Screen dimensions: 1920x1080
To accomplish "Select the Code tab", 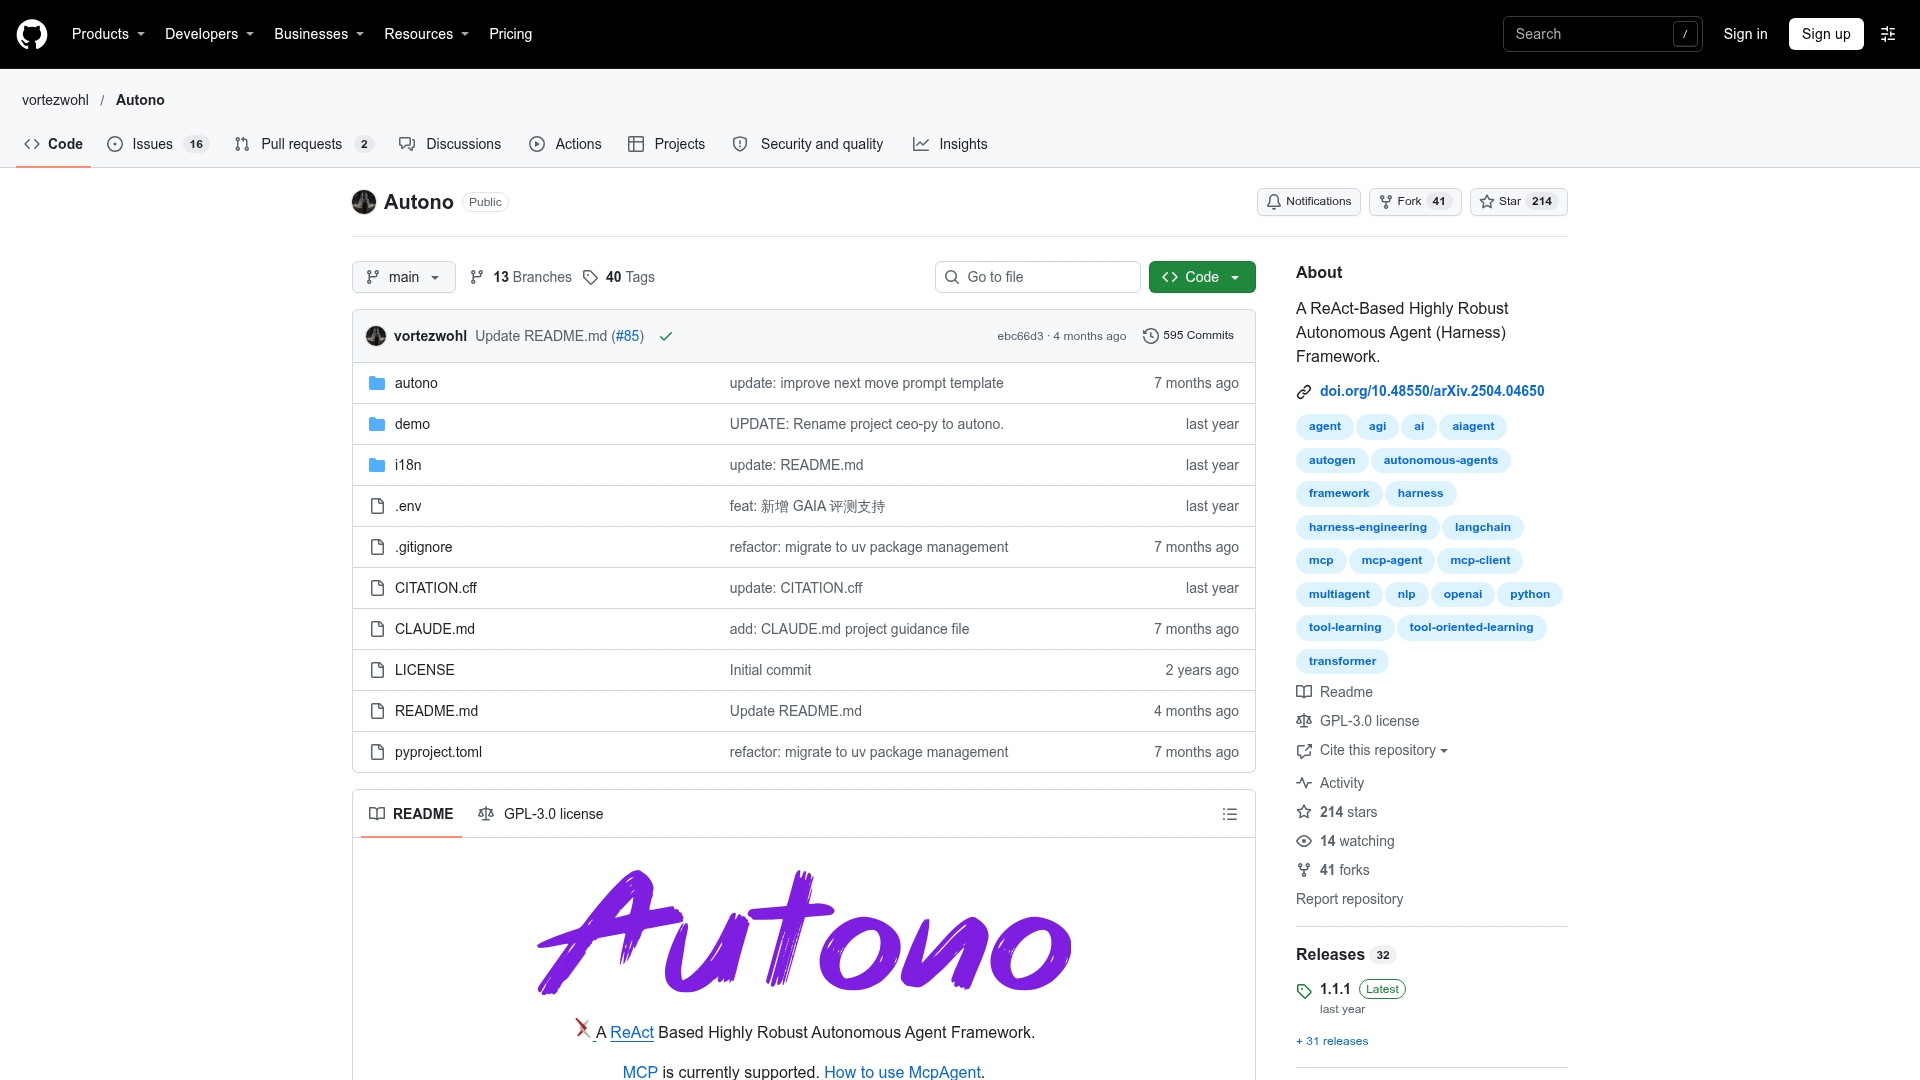I will [54, 144].
